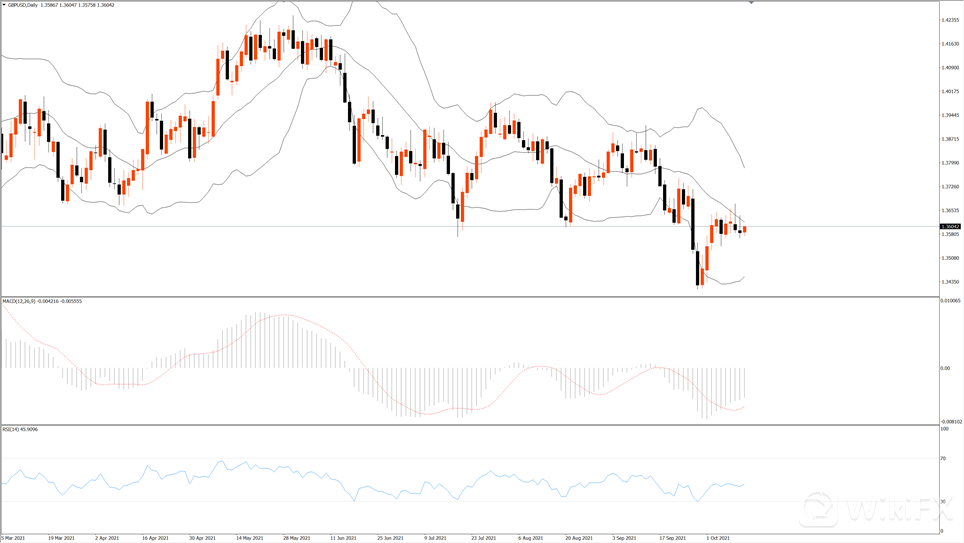Click the chart shift triangle marker at top
The height and width of the screenshot is (543, 964).
(752, 3)
